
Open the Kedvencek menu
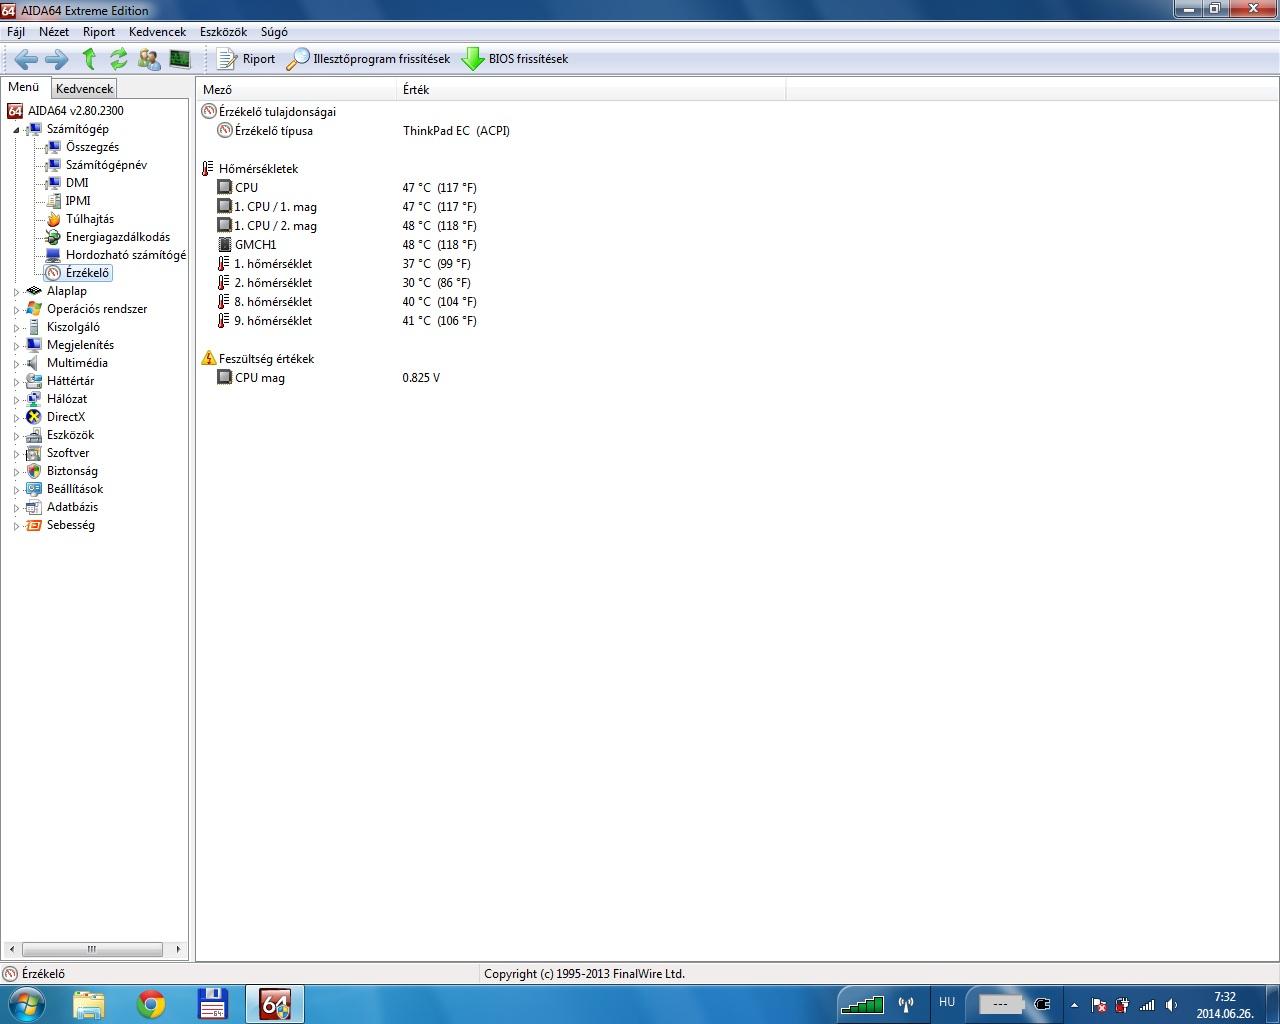coord(157,32)
